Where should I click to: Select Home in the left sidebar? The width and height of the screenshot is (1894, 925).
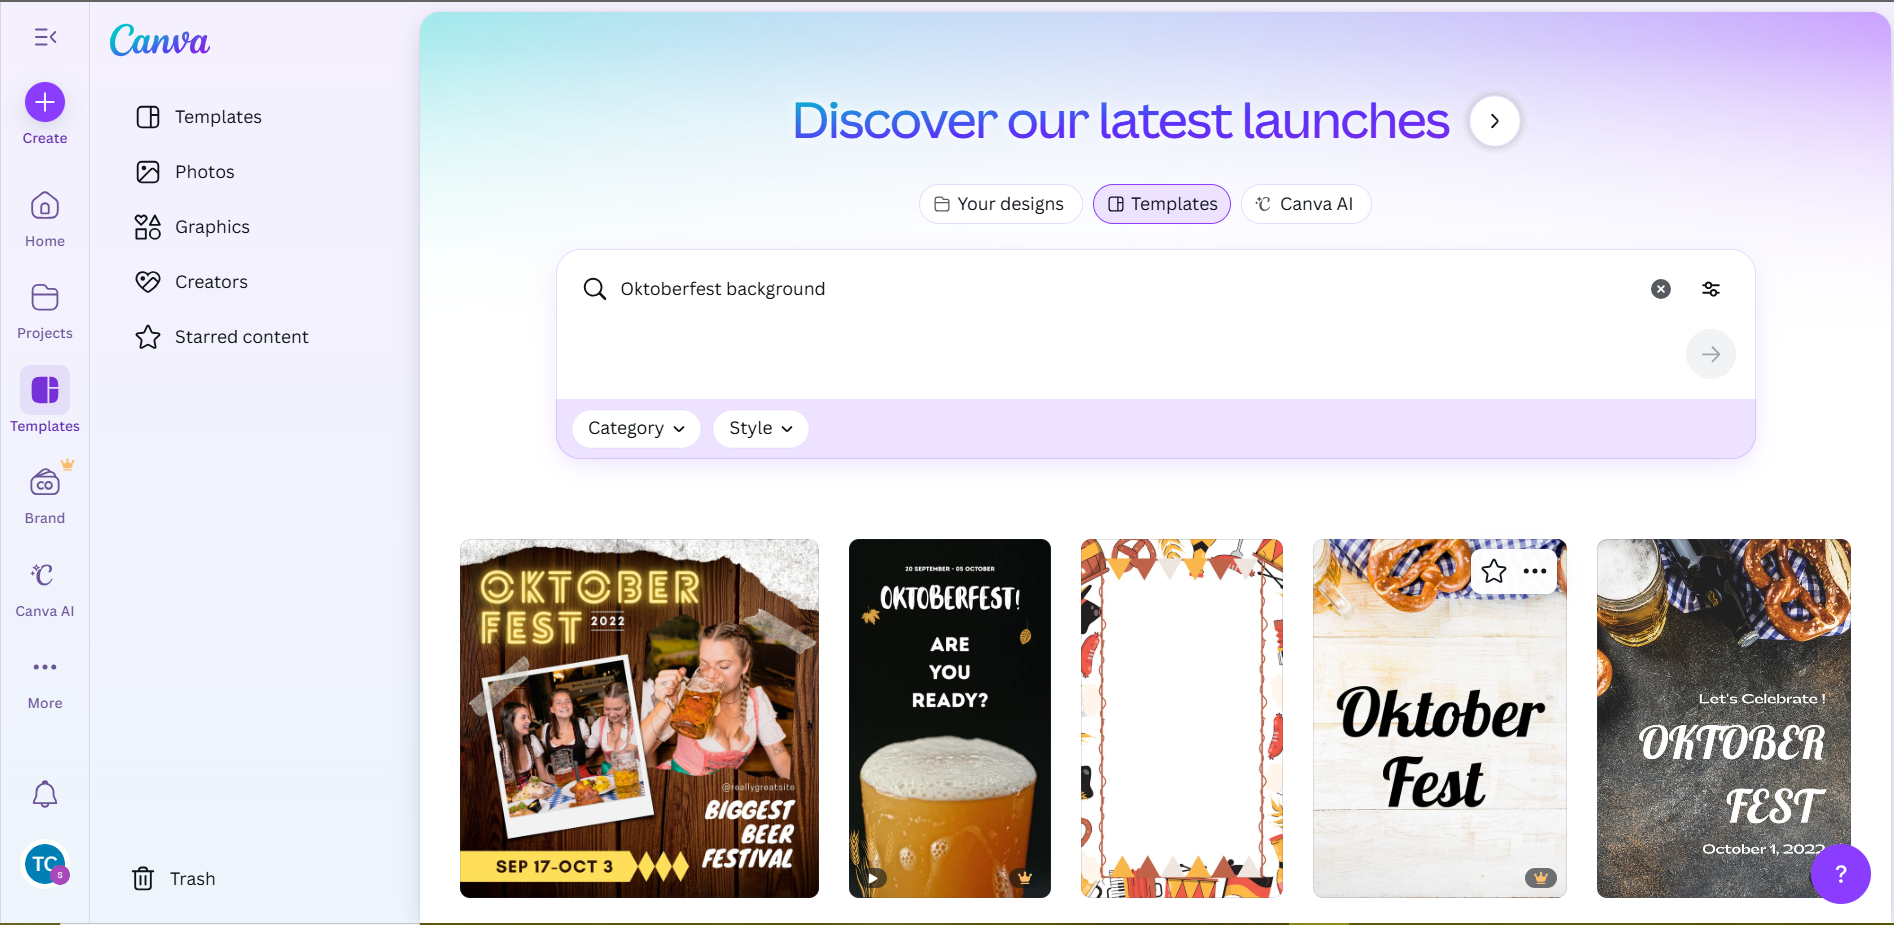click(44, 217)
